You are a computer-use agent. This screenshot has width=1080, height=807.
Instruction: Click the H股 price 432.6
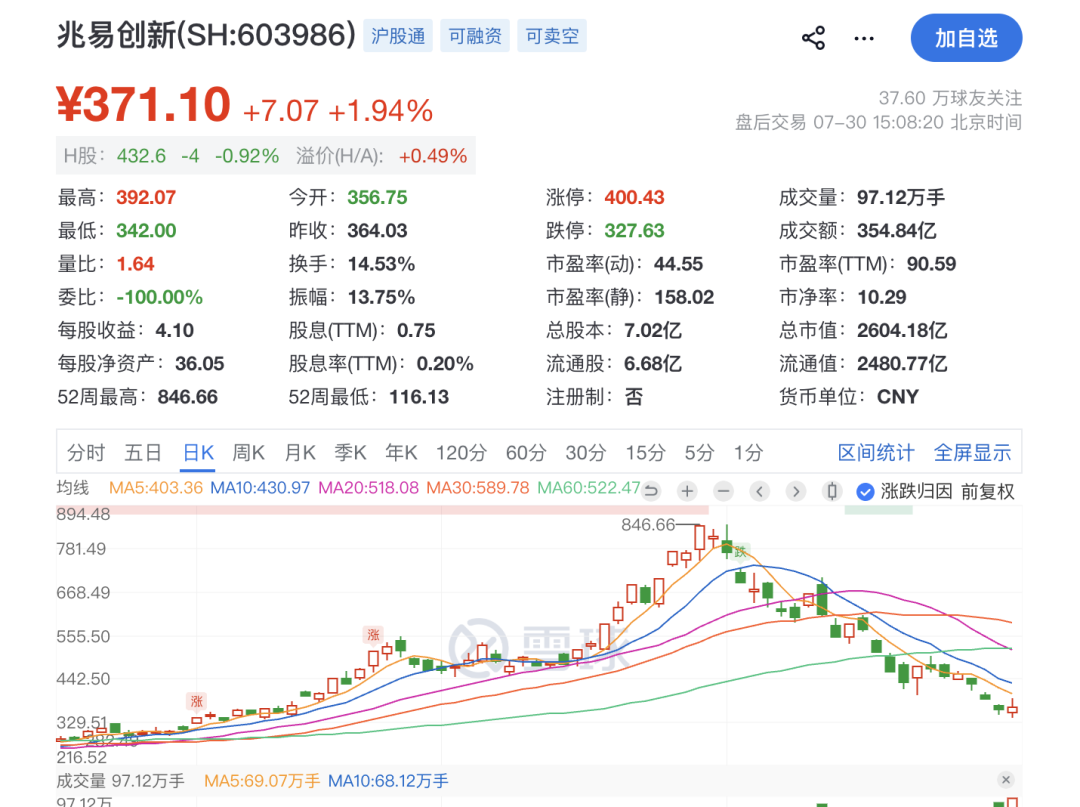[141, 156]
